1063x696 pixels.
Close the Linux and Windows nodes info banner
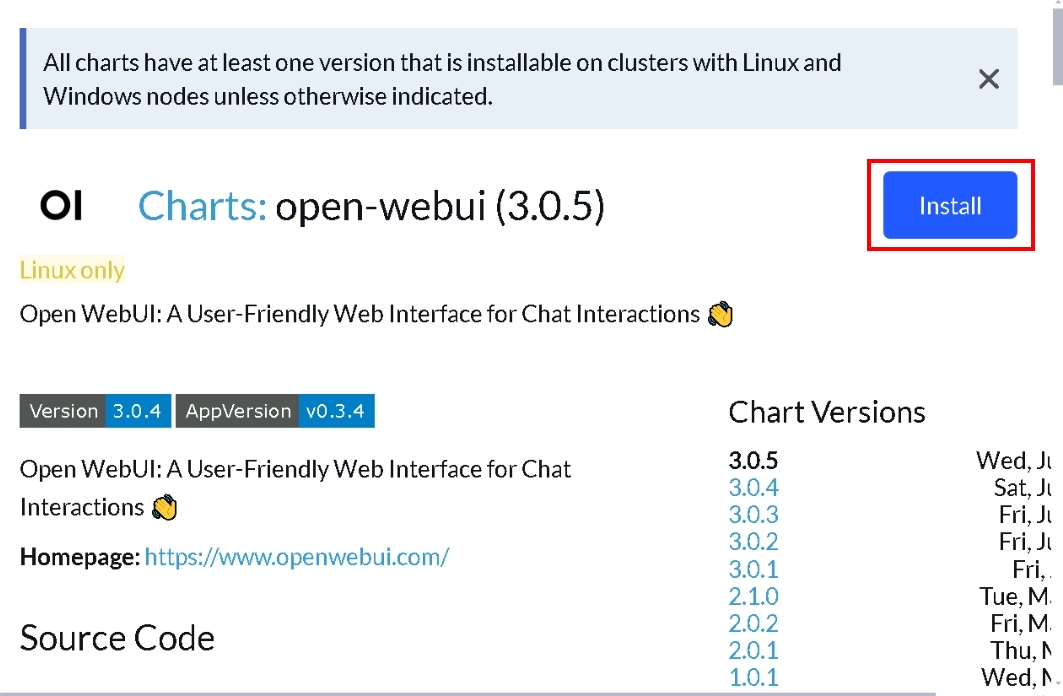(988, 79)
